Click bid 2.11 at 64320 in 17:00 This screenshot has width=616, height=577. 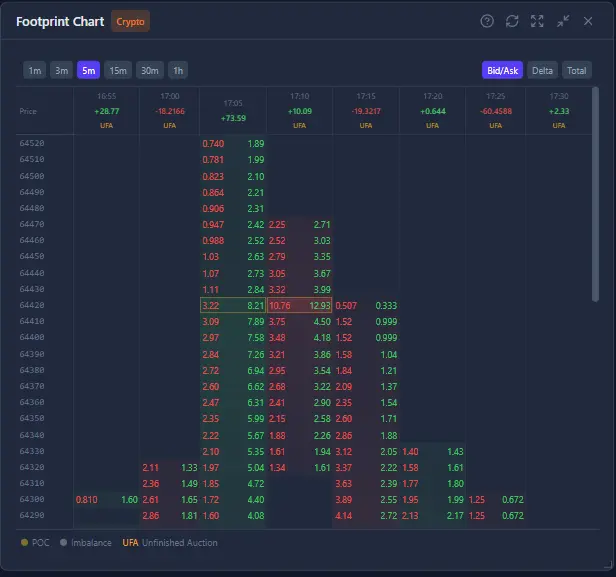click(x=150, y=468)
